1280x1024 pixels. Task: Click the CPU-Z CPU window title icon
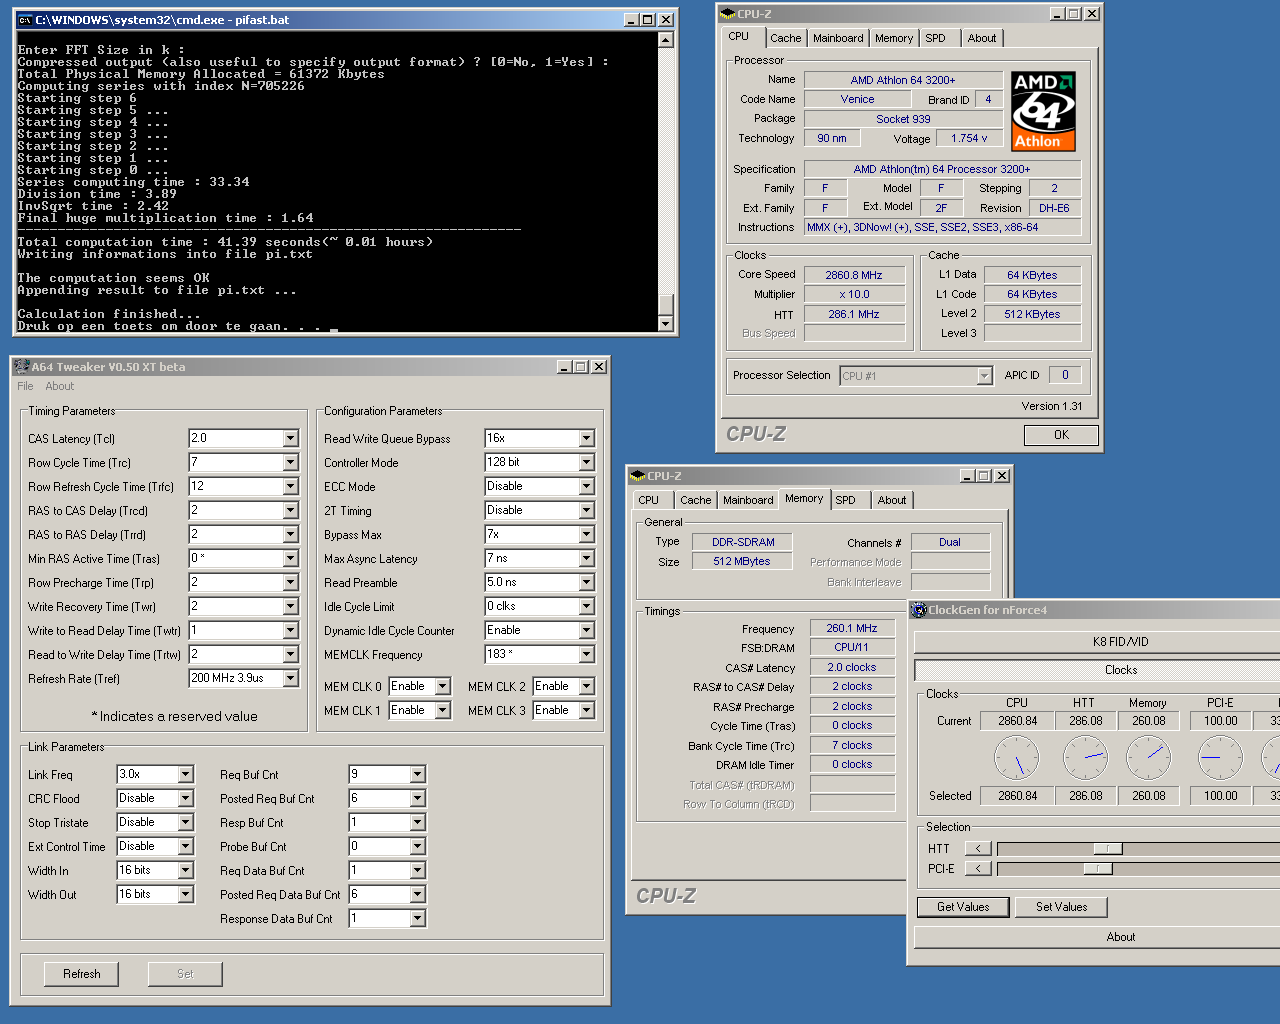[x=728, y=14]
